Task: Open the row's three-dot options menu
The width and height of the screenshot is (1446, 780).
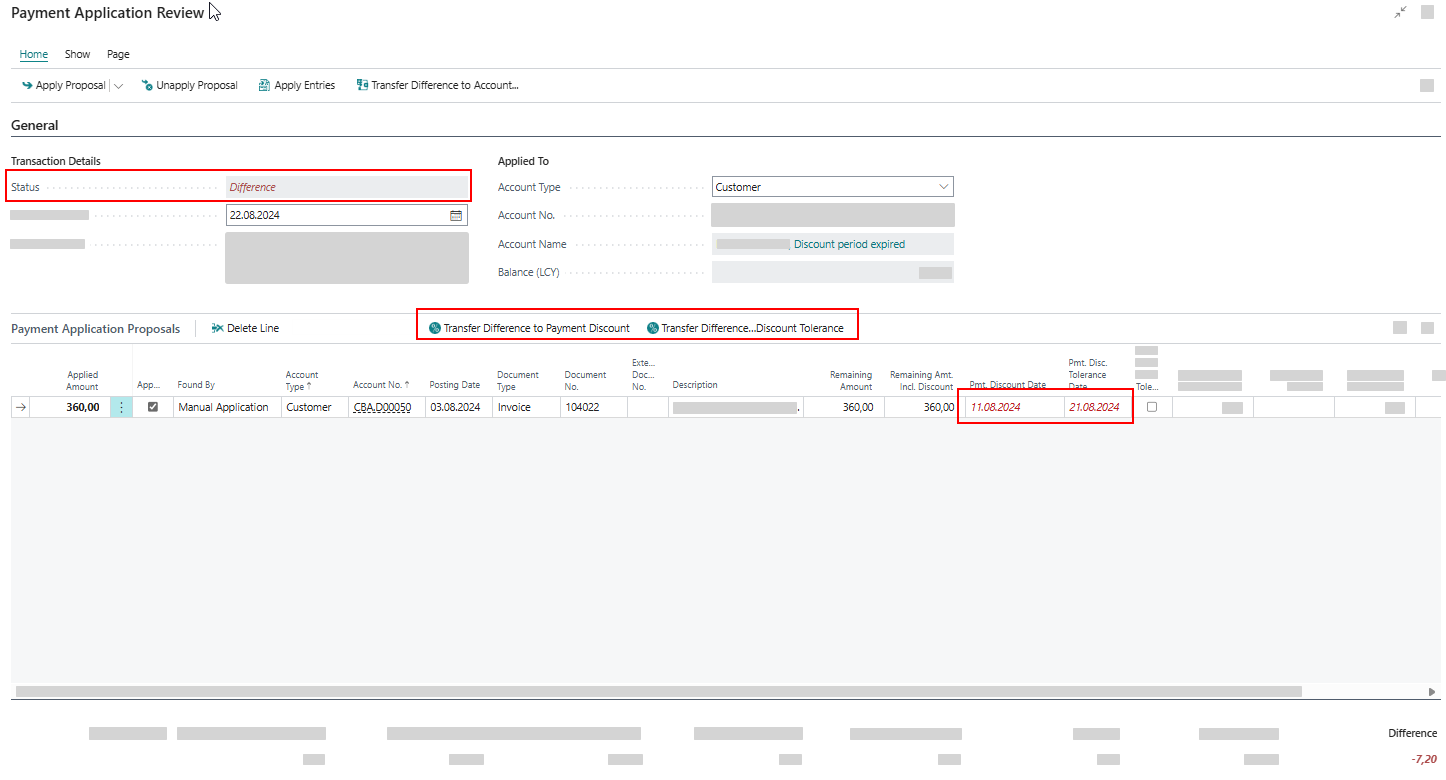Action: pyautogui.click(x=121, y=407)
